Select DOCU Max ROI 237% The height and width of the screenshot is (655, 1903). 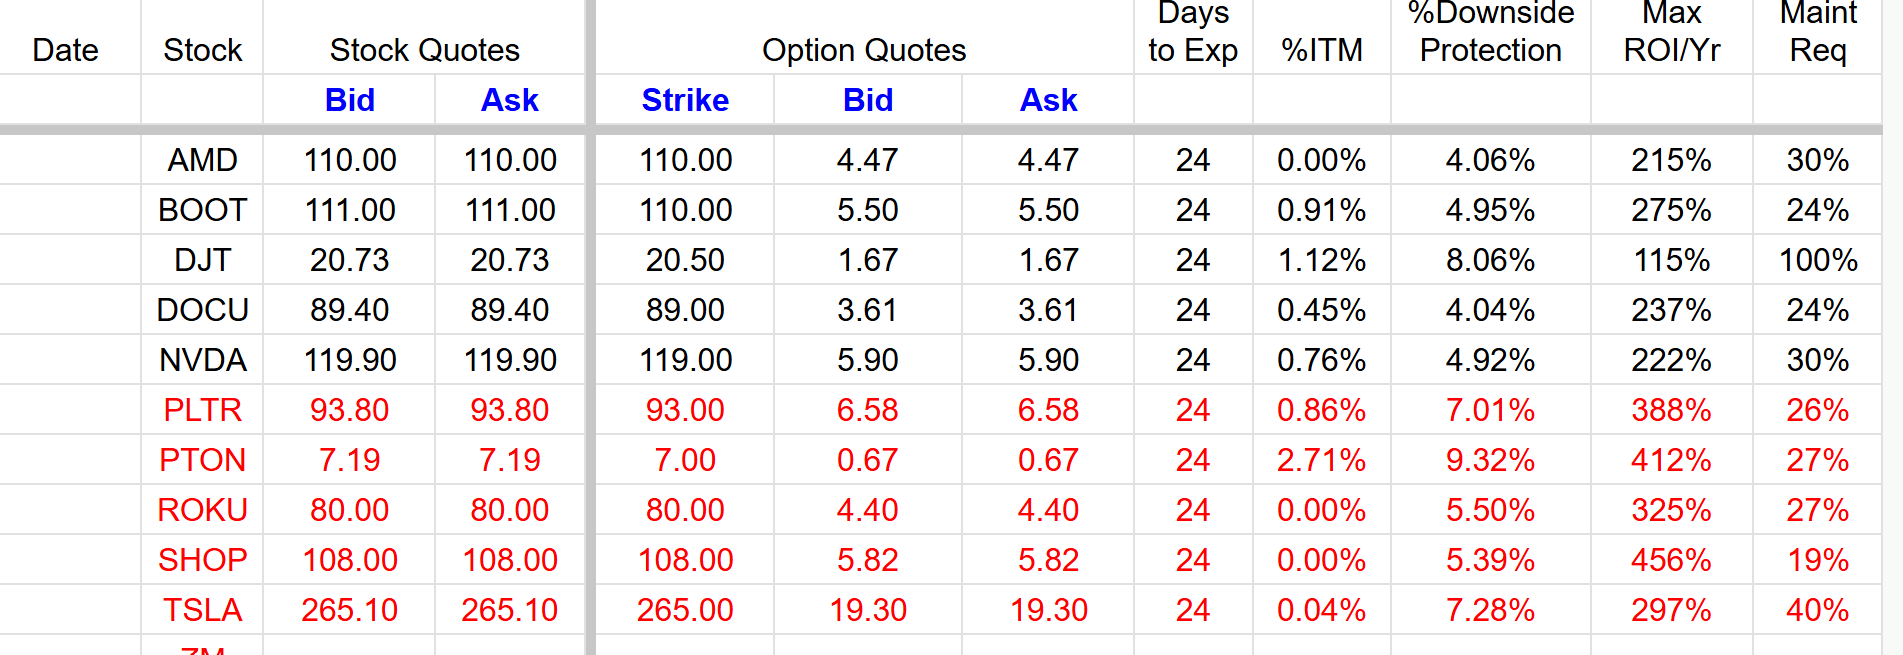[1672, 310]
